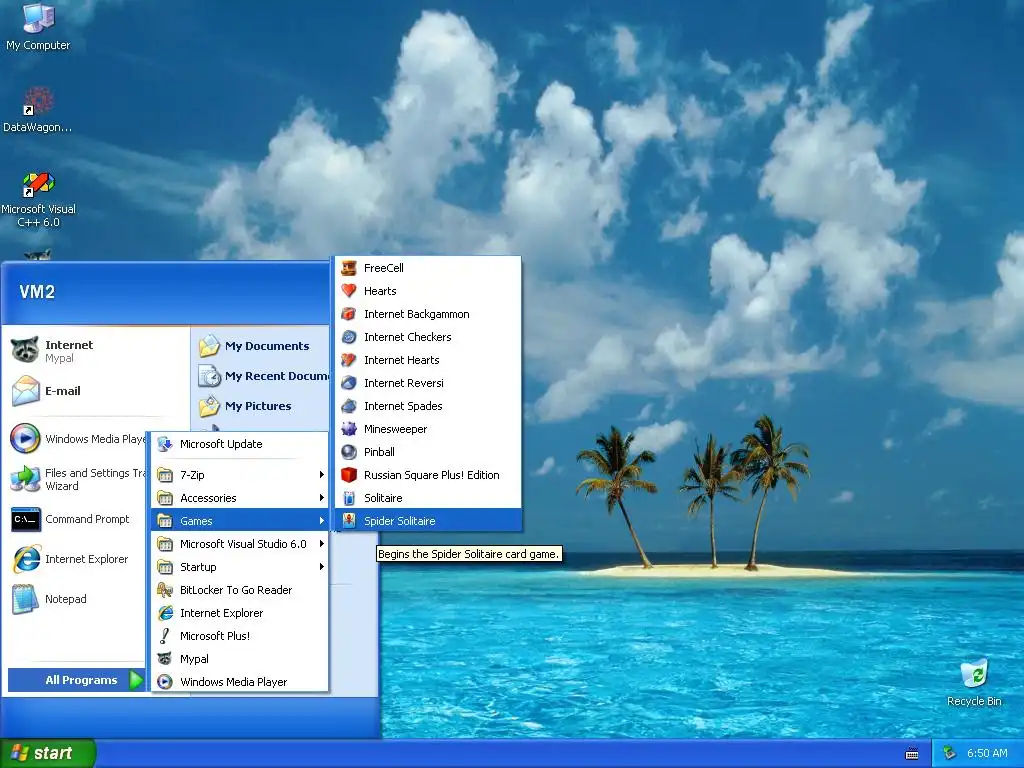Open FreeCell game icon

click(349, 268)
